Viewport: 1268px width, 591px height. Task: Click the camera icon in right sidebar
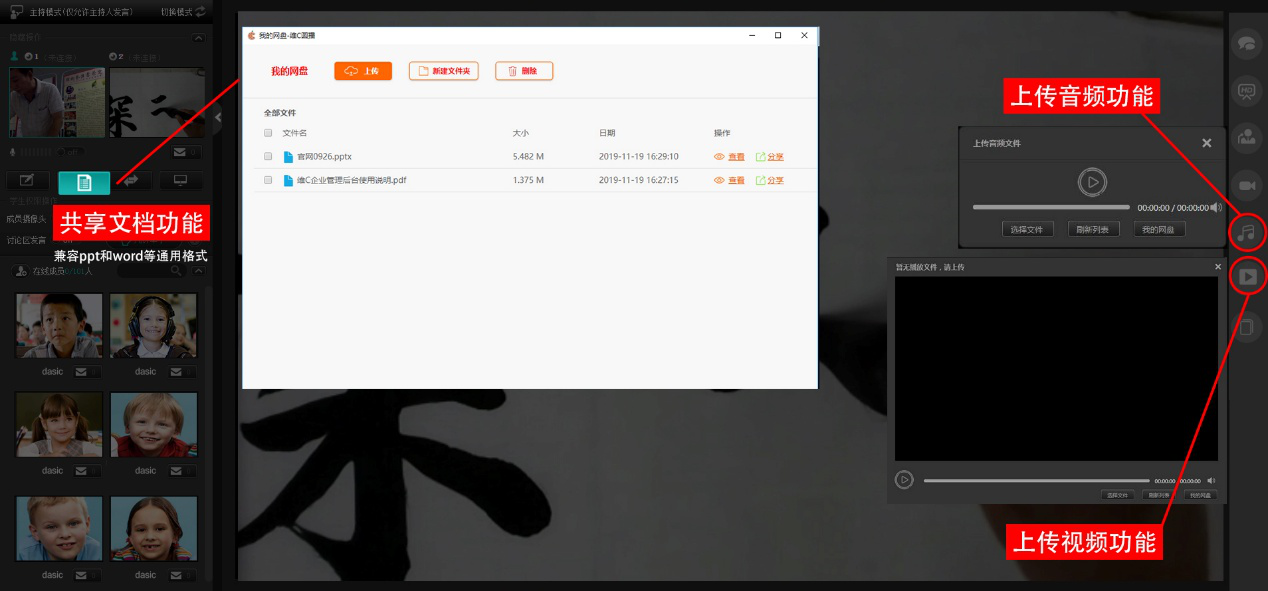1247,186
